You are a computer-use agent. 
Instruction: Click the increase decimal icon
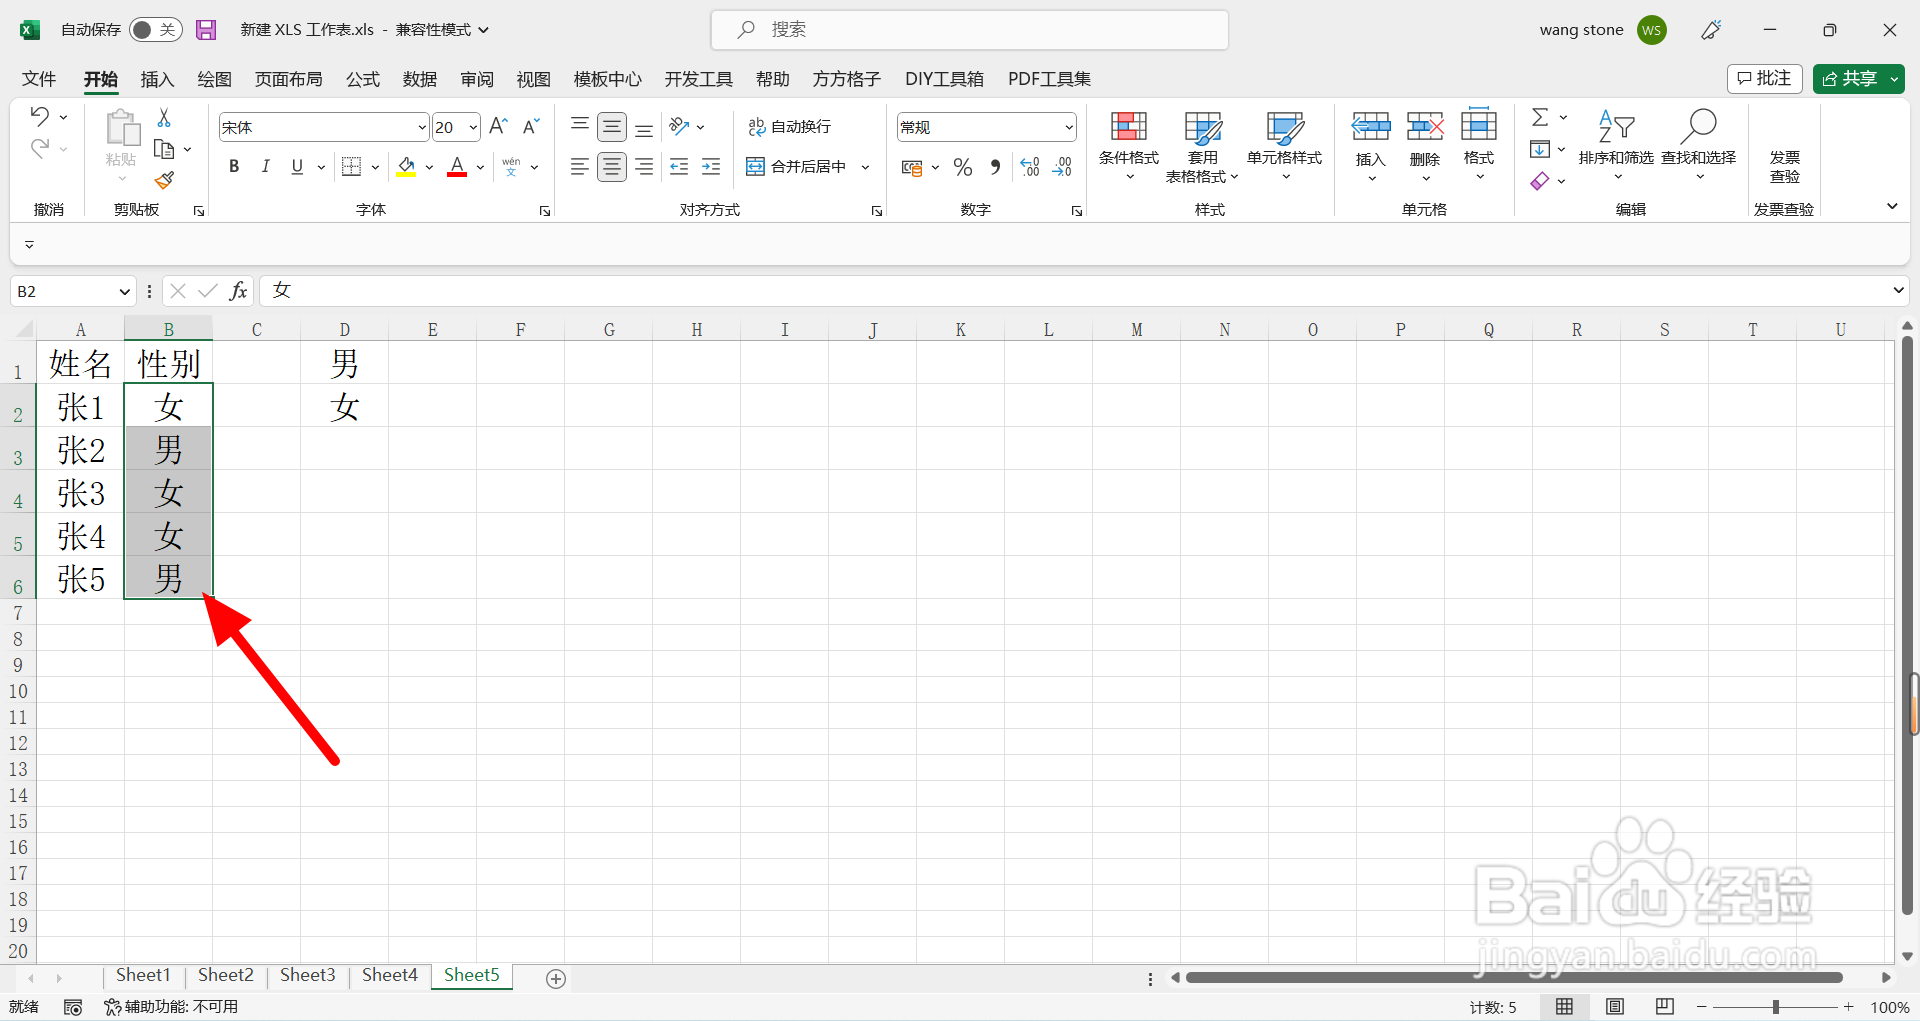[1030, 167]
